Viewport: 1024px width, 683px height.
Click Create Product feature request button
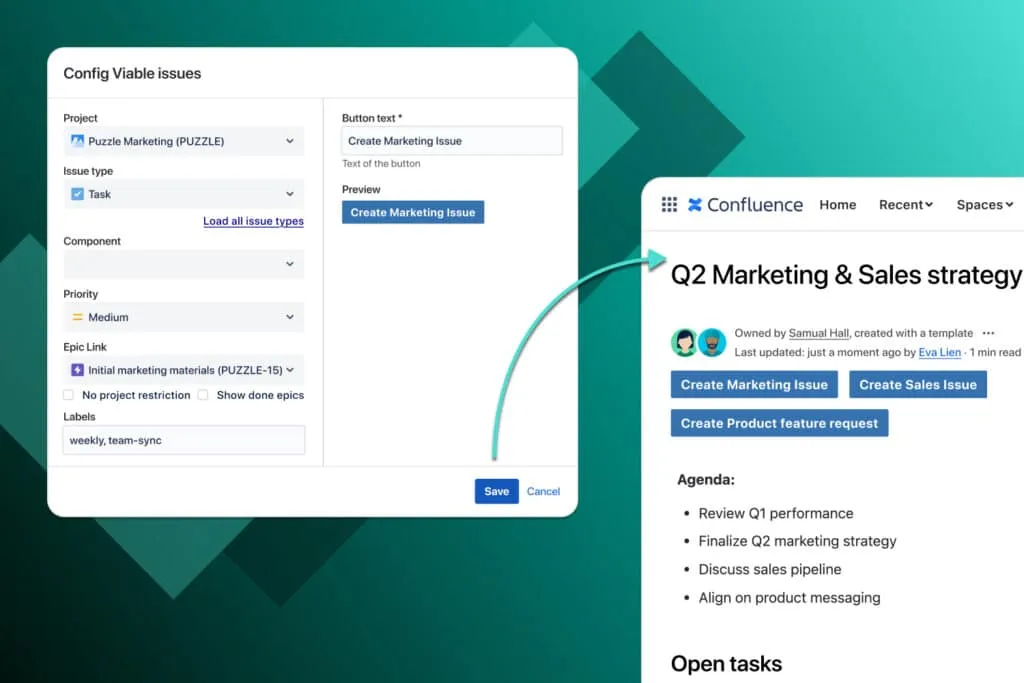coord(779,423)
